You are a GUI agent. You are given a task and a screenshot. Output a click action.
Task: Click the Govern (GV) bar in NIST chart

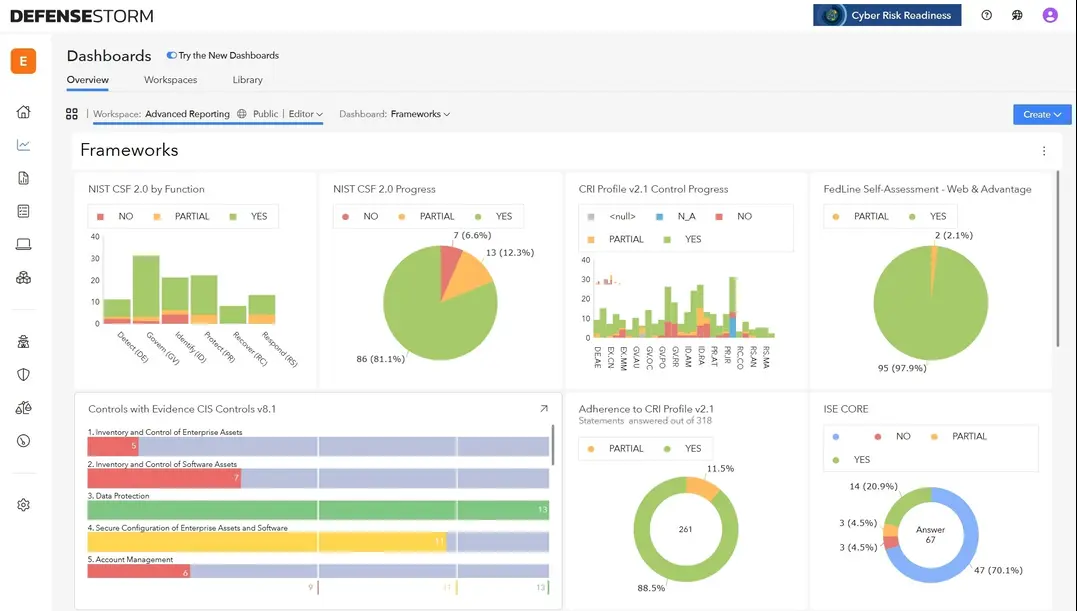coord(146,288)
